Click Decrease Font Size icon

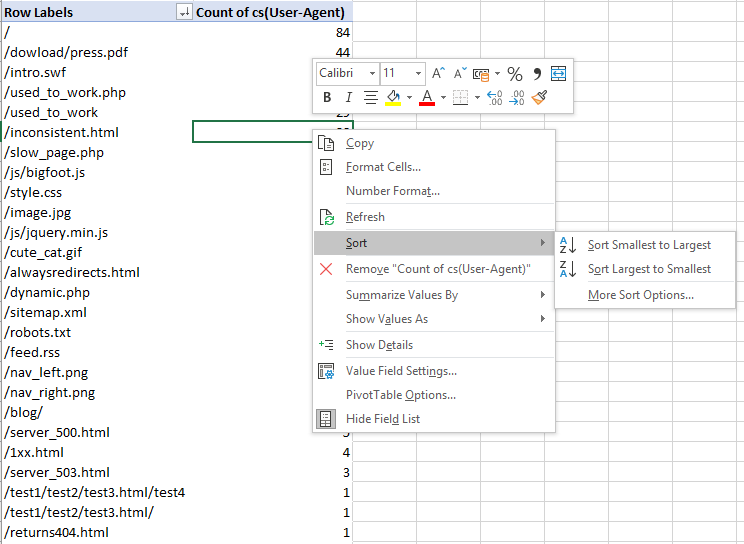click(x=460, y=74)
